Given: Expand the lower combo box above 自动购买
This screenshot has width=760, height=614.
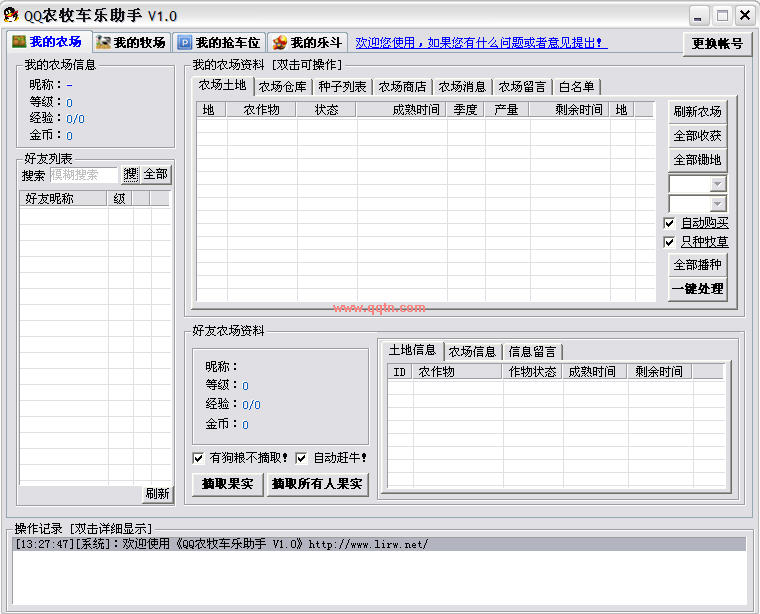Looking at the screenshot, I should click(718, 204).
